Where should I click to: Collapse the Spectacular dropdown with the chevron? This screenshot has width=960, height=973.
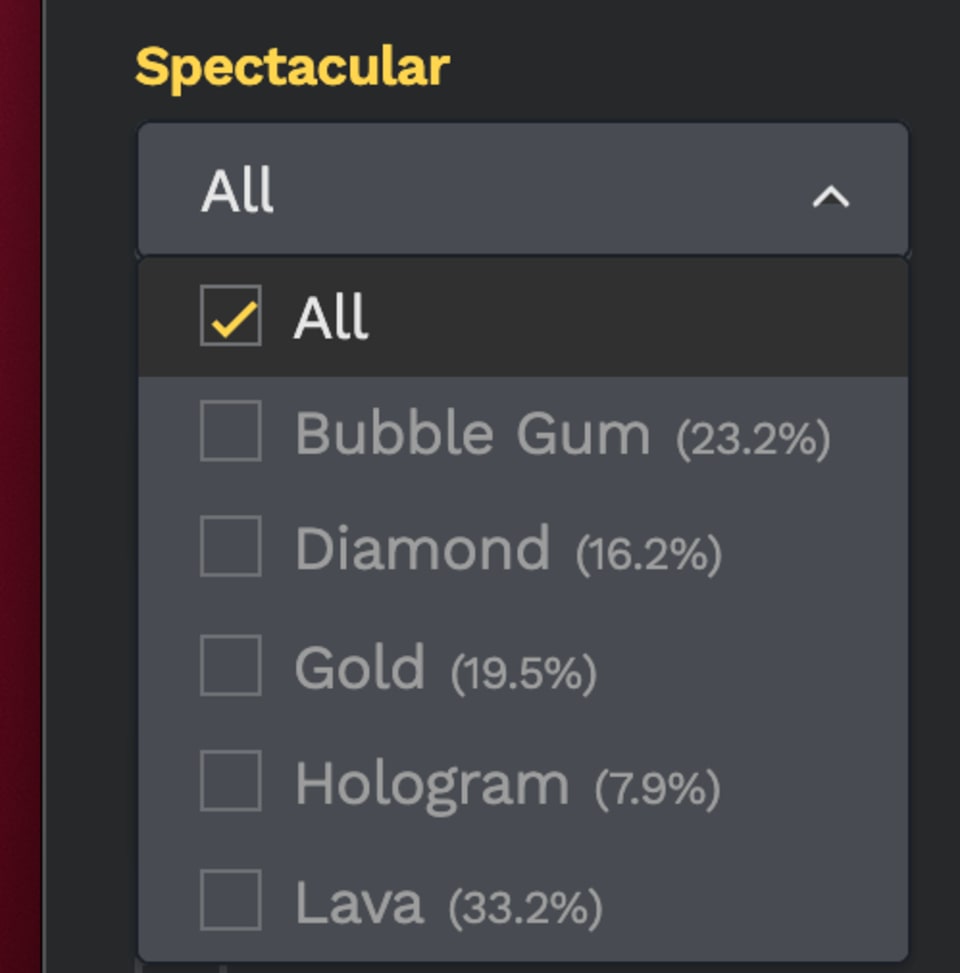coord(830,197)
